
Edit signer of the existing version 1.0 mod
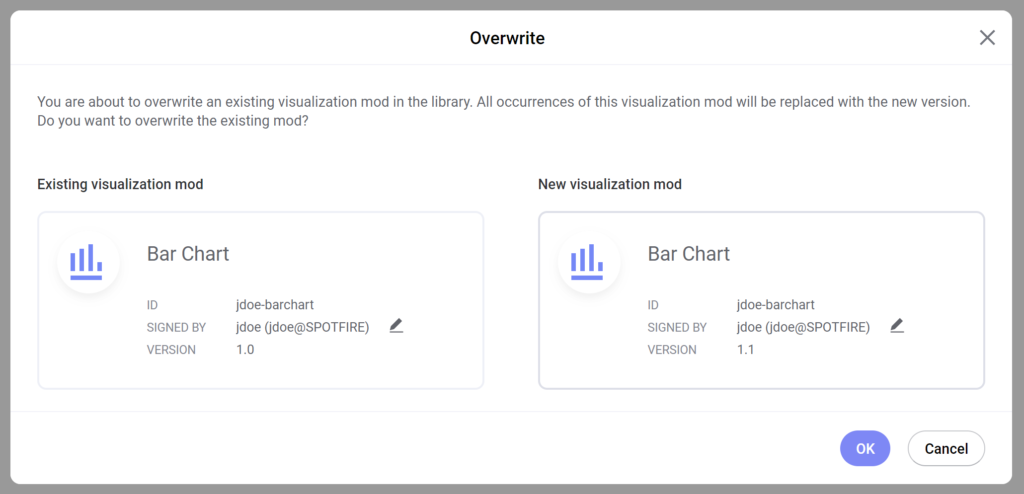point(396,326)
